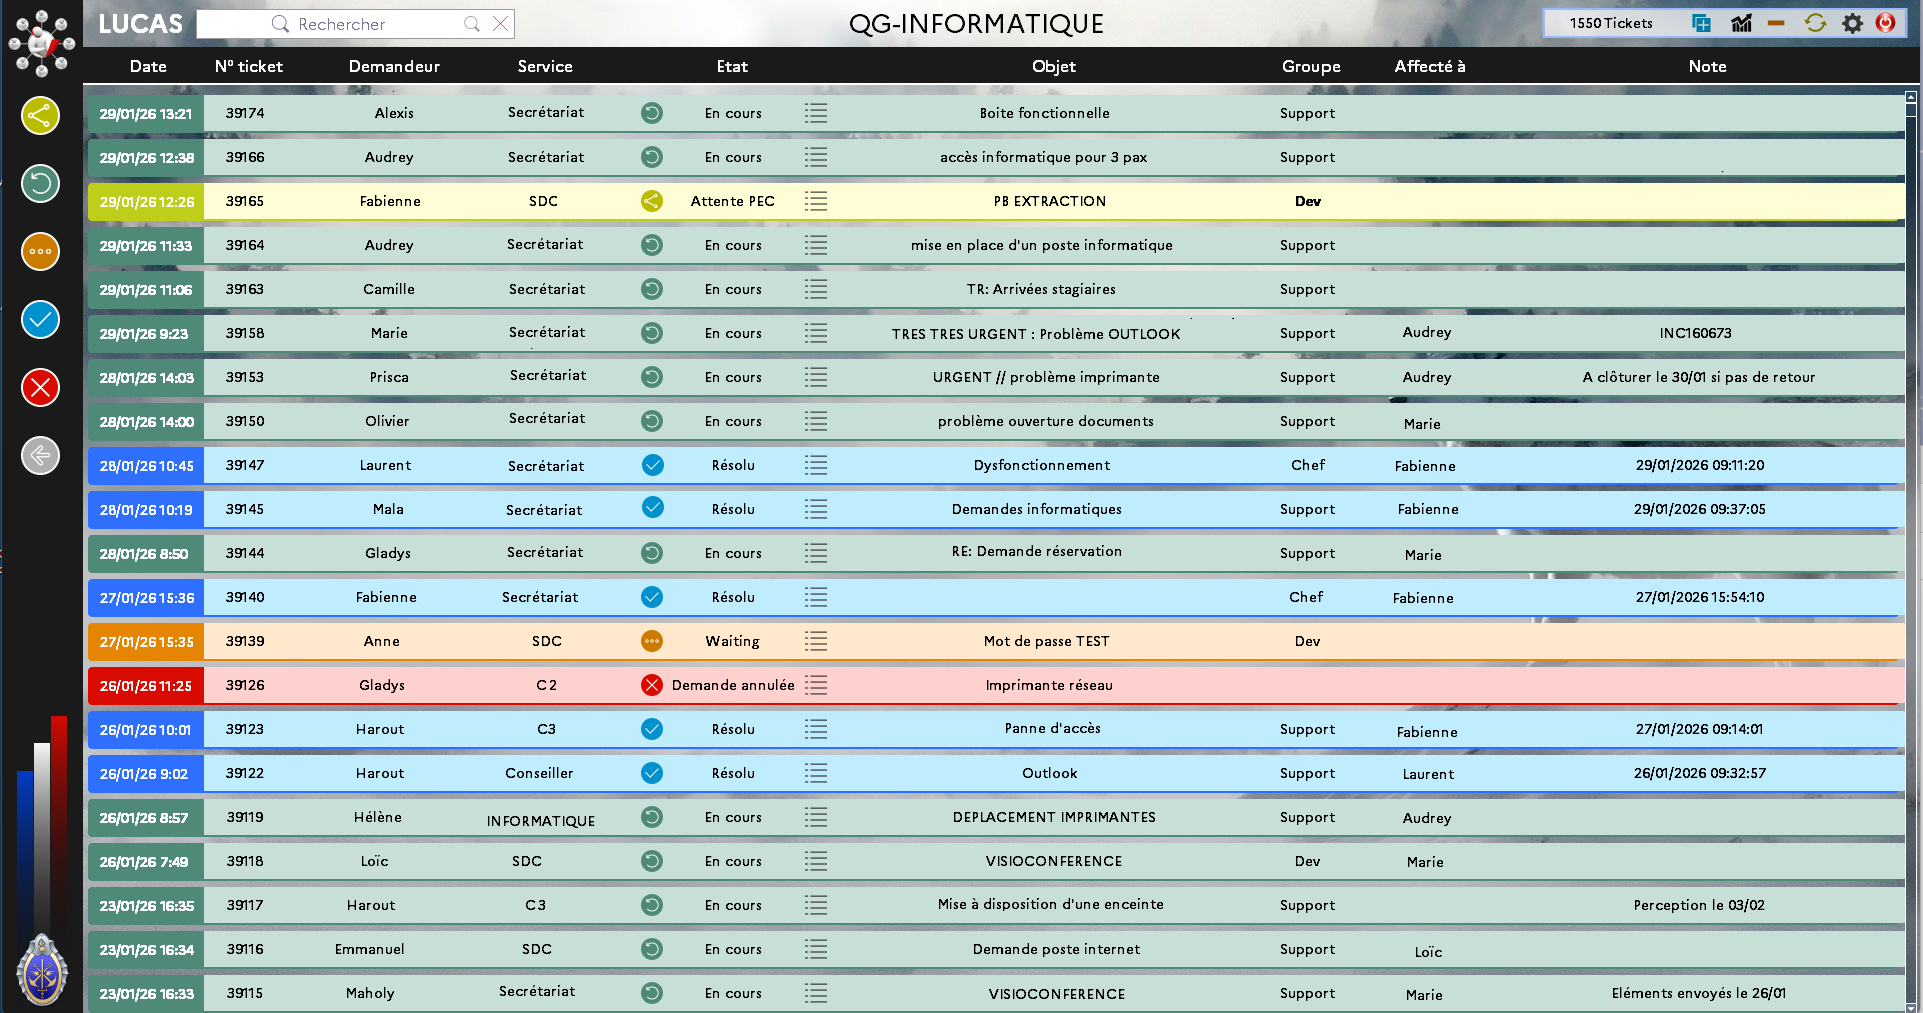Click the Demandeur column header
Viewport: 1923px width, 1013px height.
[x=394, y=66]
